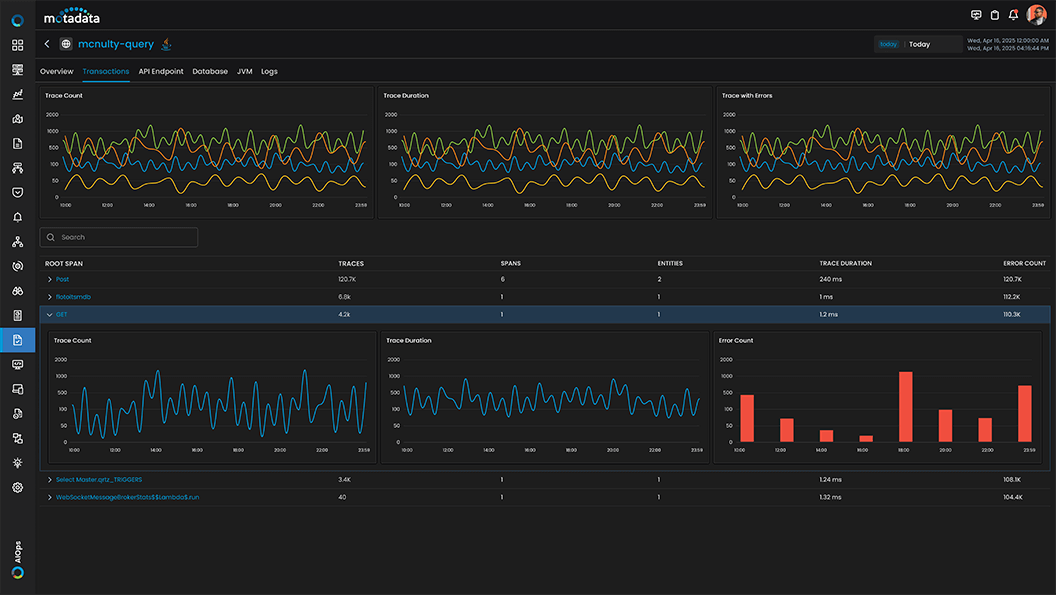Click inside the Search field above the table
This screenshot has height=595, width=1056.
pos(118,237)
